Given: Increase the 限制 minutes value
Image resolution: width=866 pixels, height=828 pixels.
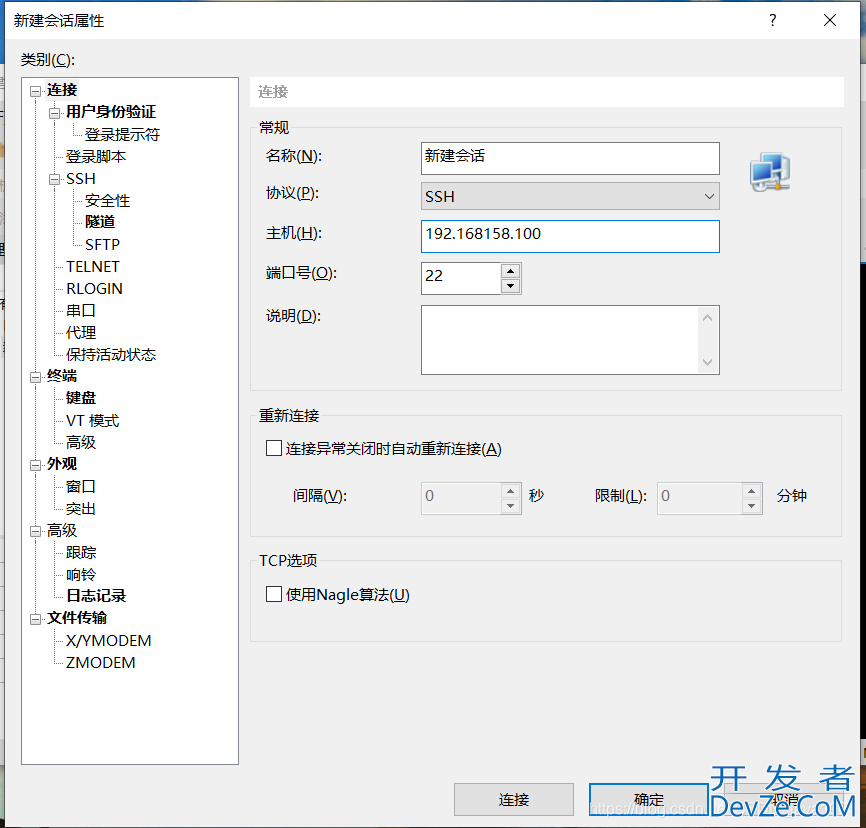Looking at the screenshot, I should (x=752, y=491).
